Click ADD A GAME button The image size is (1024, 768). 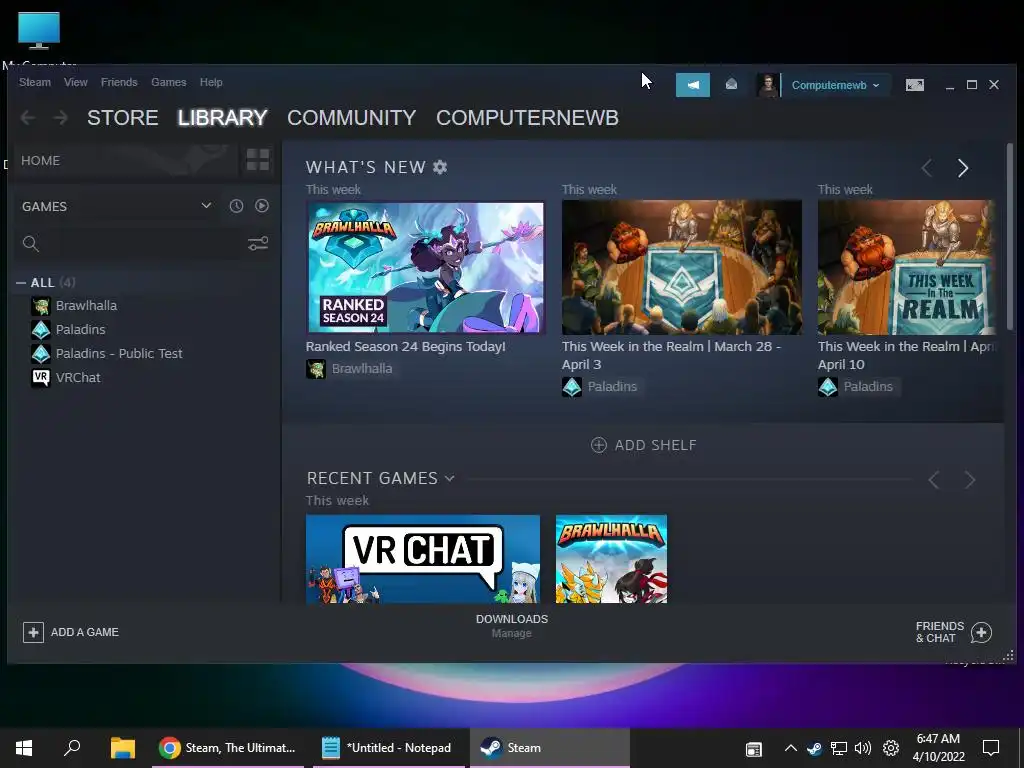(71, 632)
